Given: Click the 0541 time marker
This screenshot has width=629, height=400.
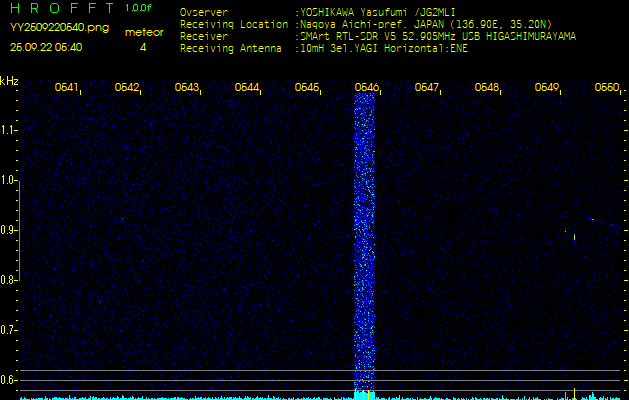Looking at the screenshot, I should point(66,87).
